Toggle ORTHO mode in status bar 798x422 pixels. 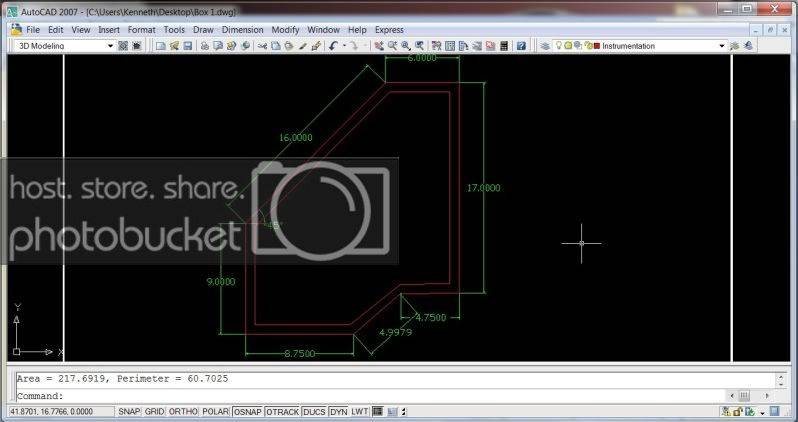click(183, 412)
